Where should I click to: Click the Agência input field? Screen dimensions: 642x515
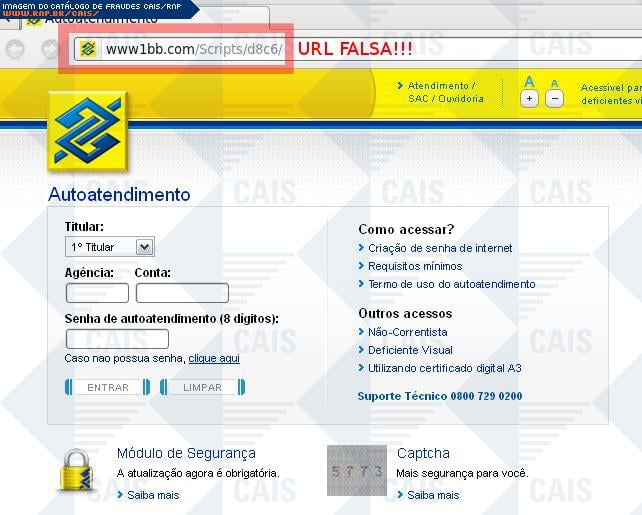(x=97, y=293)
